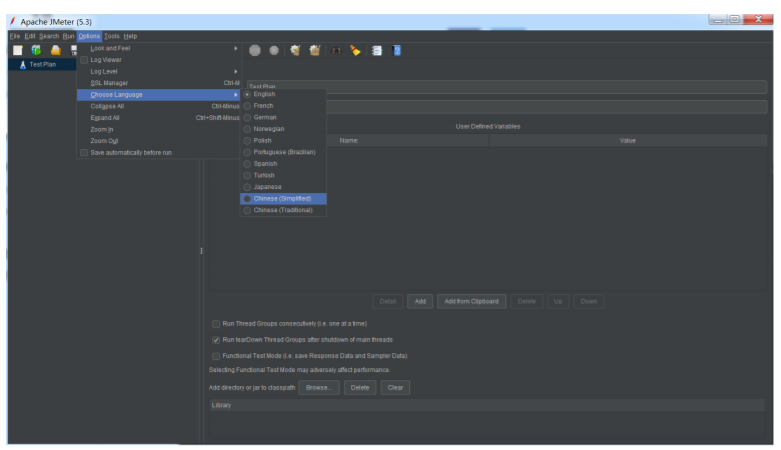This screenshot has height=450, width=781.
Task: Click the Stop test octagon icon
Action: point(255,50)
